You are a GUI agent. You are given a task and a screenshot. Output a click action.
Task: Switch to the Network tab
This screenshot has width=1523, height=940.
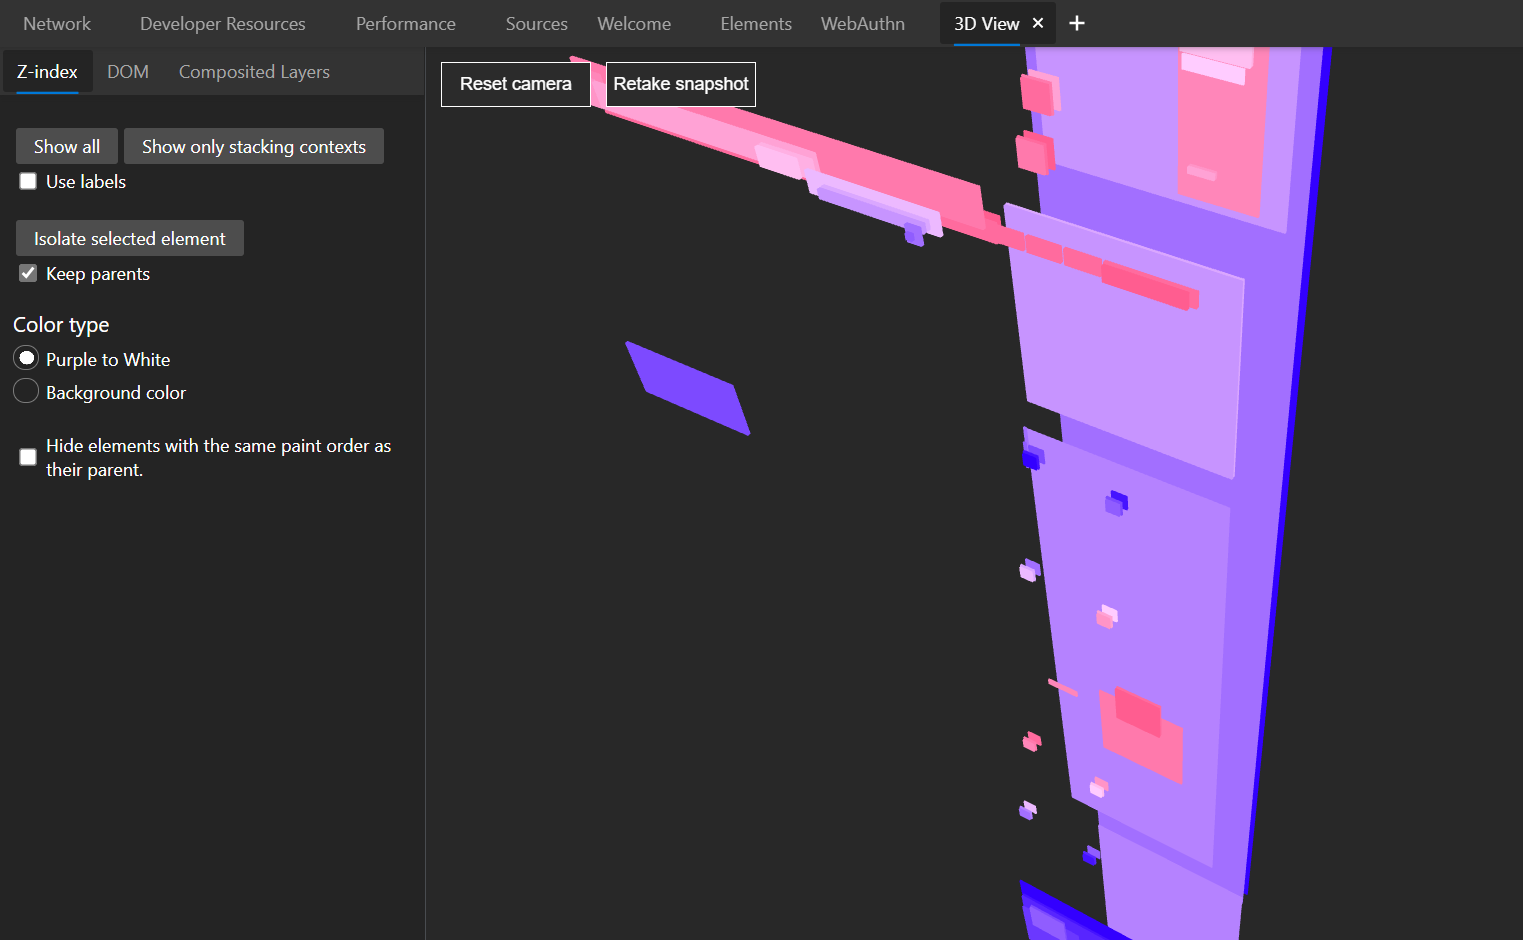point(57,23)
